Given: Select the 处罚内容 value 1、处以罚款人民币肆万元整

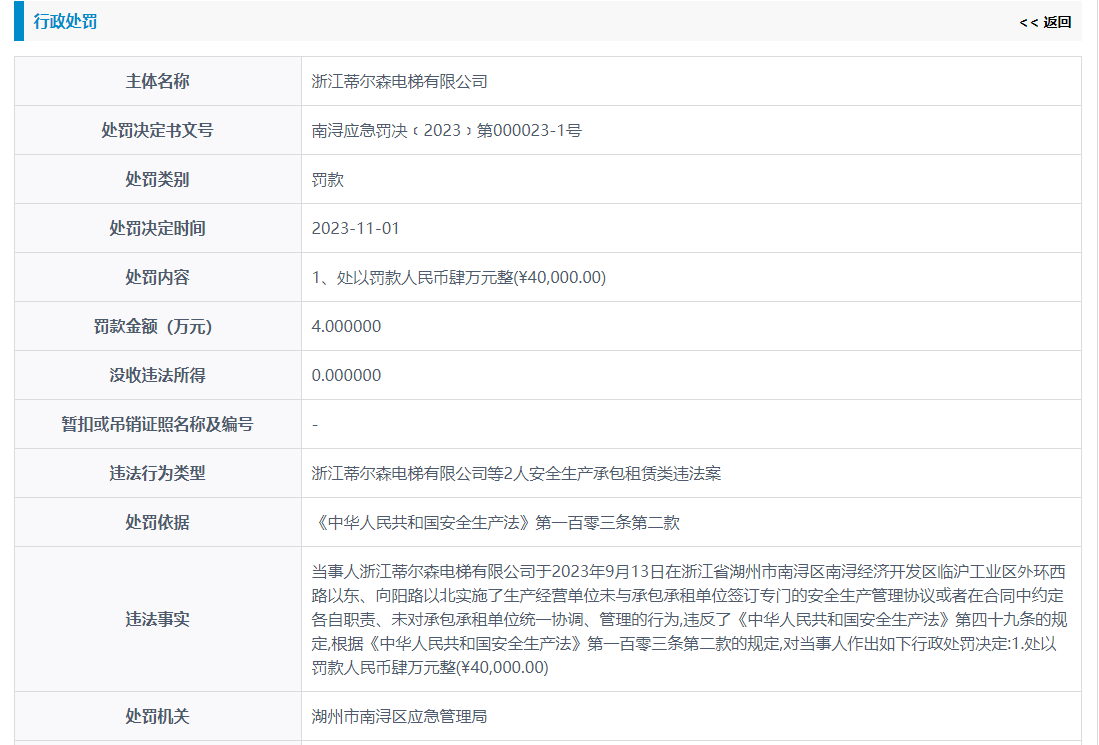Looking at the screenshot, I should (x=458, y=278).
